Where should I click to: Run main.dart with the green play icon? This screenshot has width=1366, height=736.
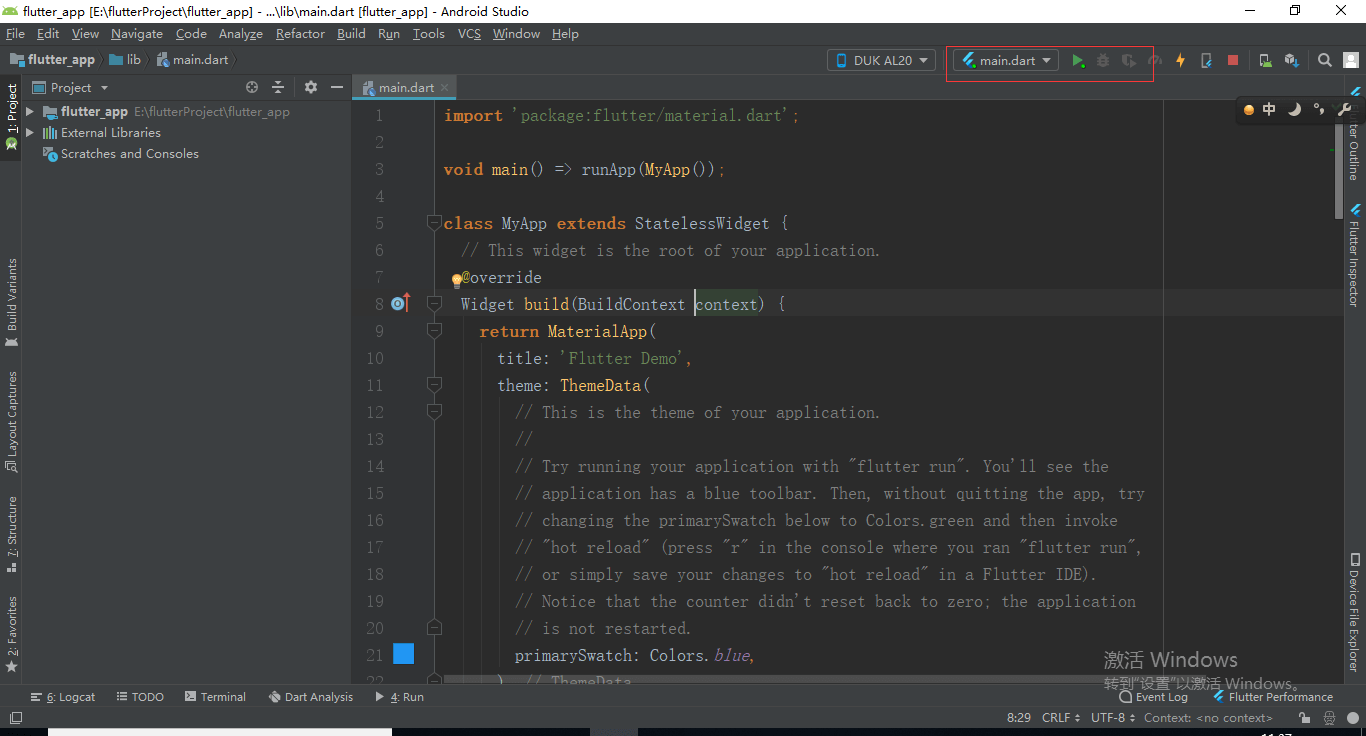pos(1078,60)
